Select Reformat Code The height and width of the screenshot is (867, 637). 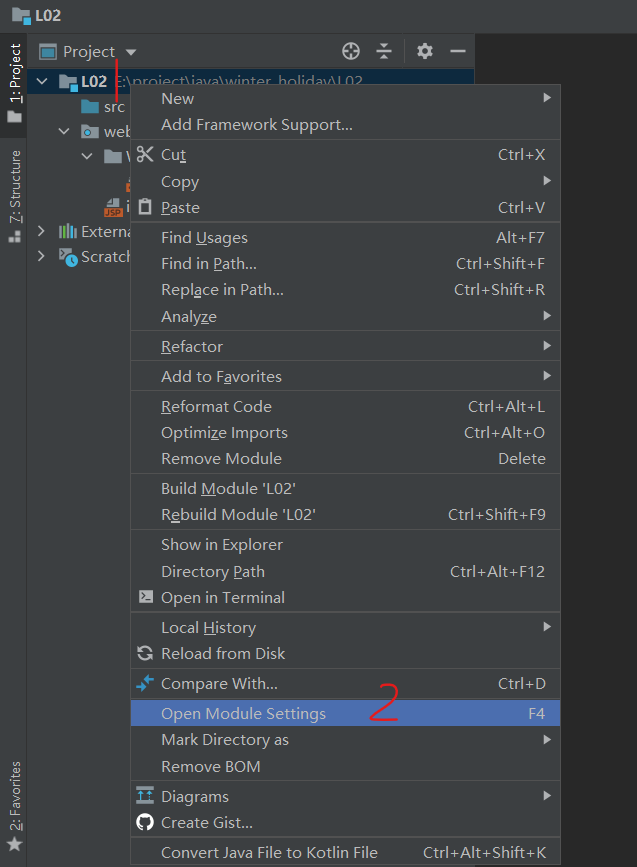click(x=346, y=406)
